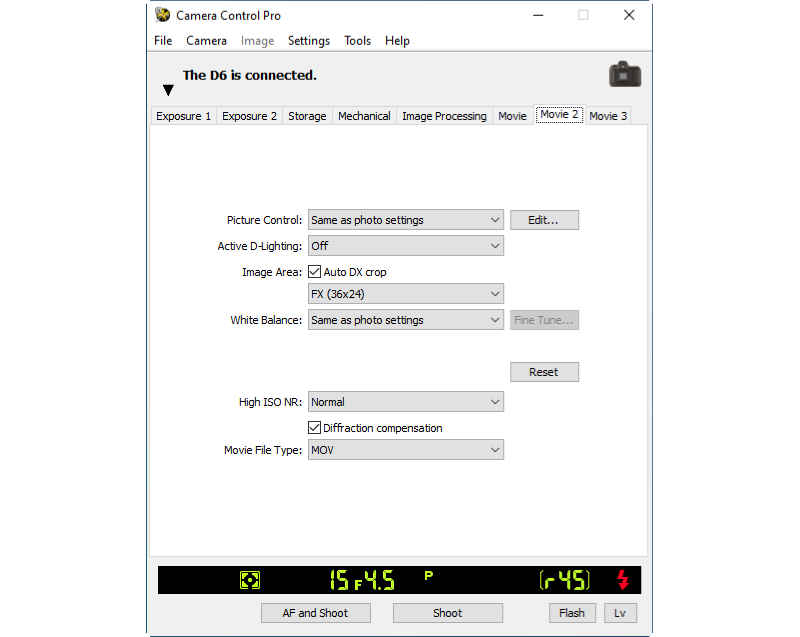Click the P exposure mode indicator
The height and width of the screenshot is (637, 800).
click(429, 575)
